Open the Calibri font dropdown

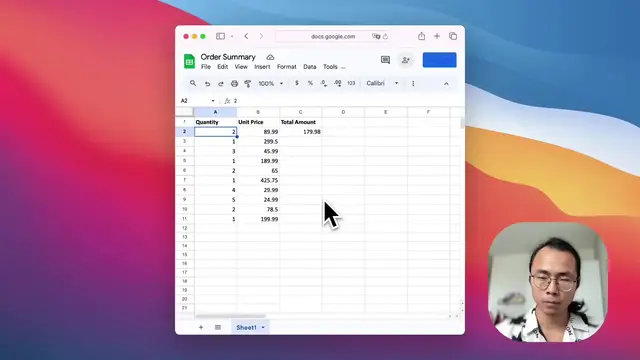pos(382,83)
